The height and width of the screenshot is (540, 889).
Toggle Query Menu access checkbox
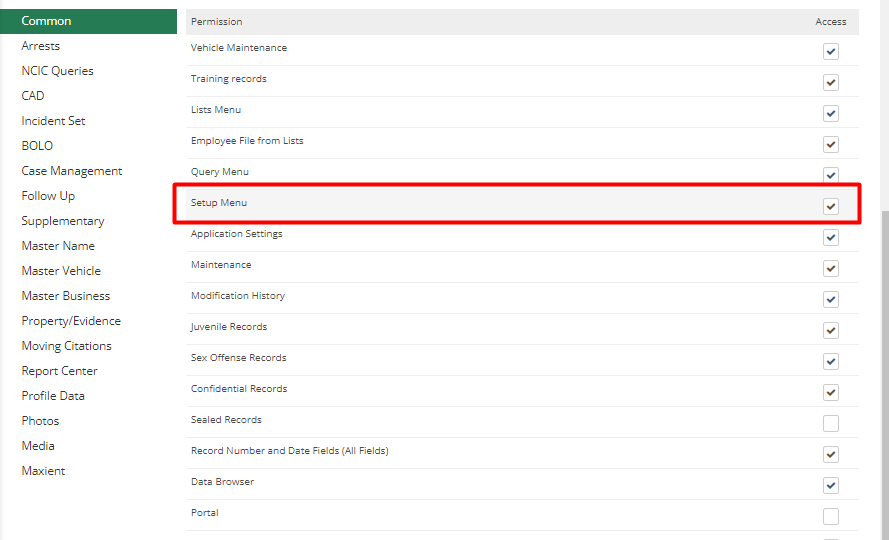click(831, 175)
